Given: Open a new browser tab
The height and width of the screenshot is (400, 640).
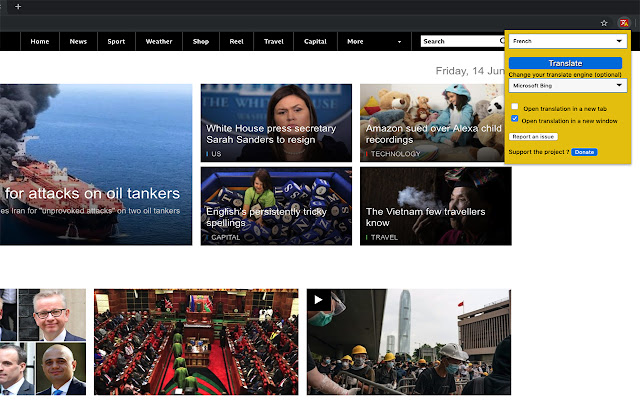Looking at the screenshot, I should [x=18, y=6].
